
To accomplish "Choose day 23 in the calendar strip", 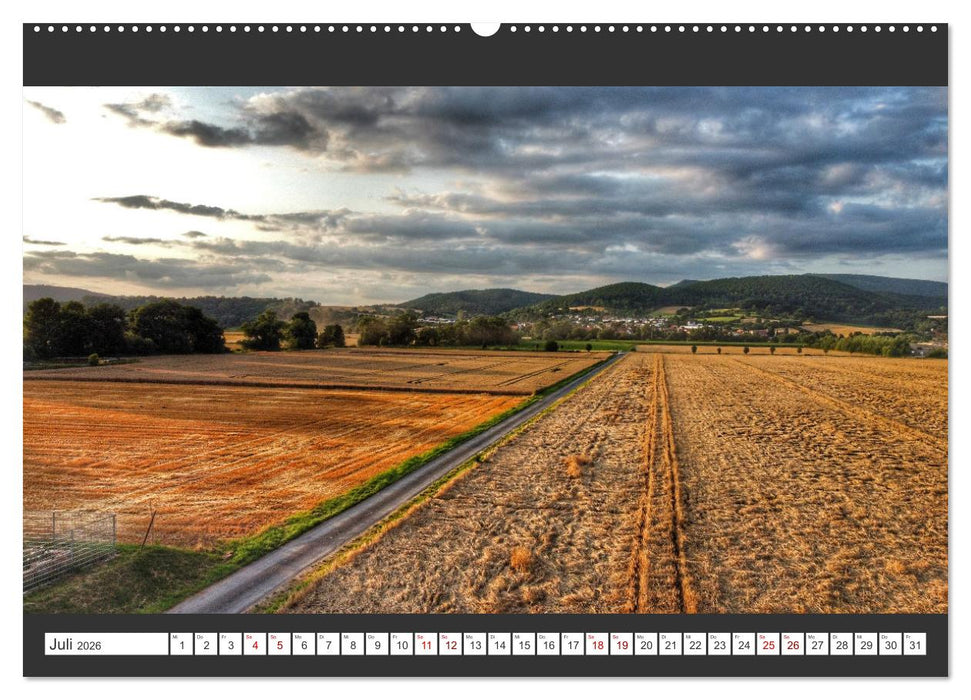I will [718, 644].
